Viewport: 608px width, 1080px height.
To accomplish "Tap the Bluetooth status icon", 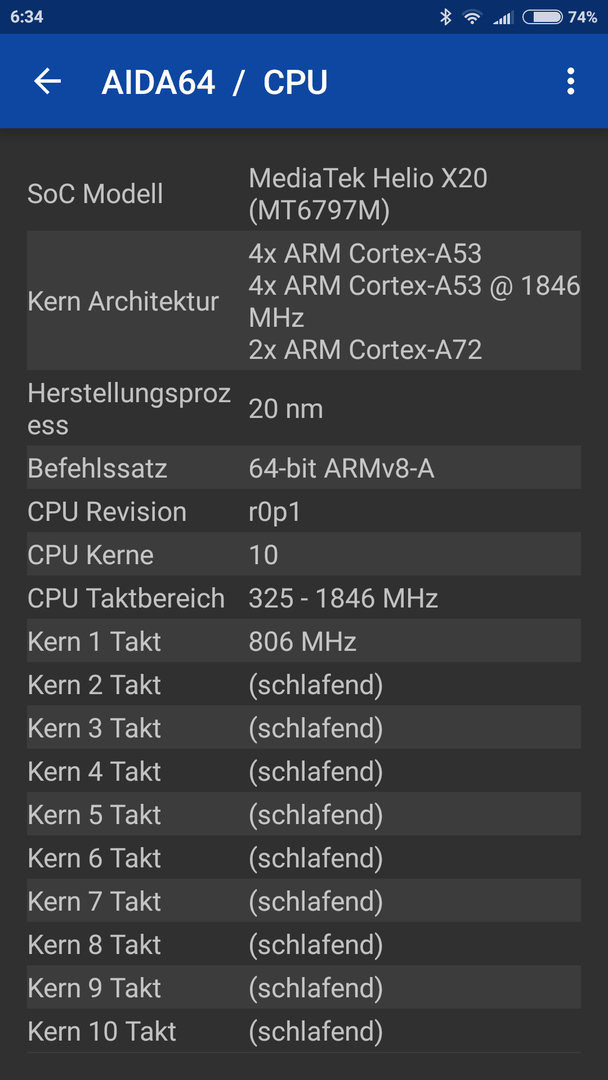I will click(x=445, y=17).
